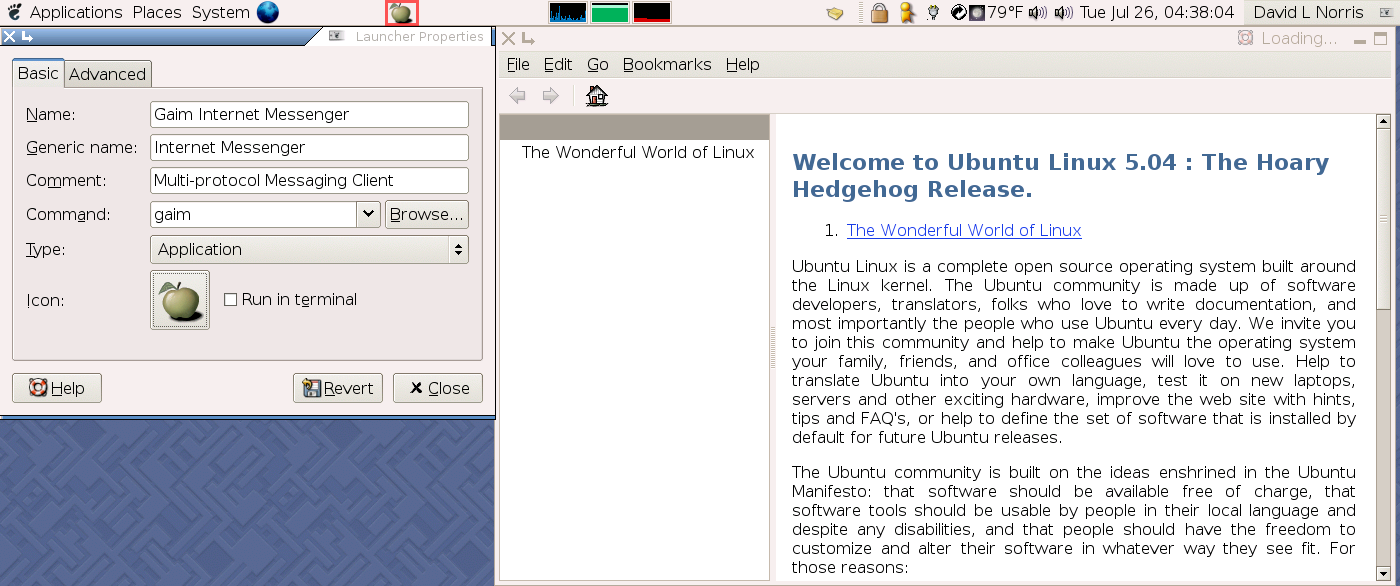Click the Name field containing Gaim Internet Messenger
This screenshot has height=586, width=1400.
(309, 114)
